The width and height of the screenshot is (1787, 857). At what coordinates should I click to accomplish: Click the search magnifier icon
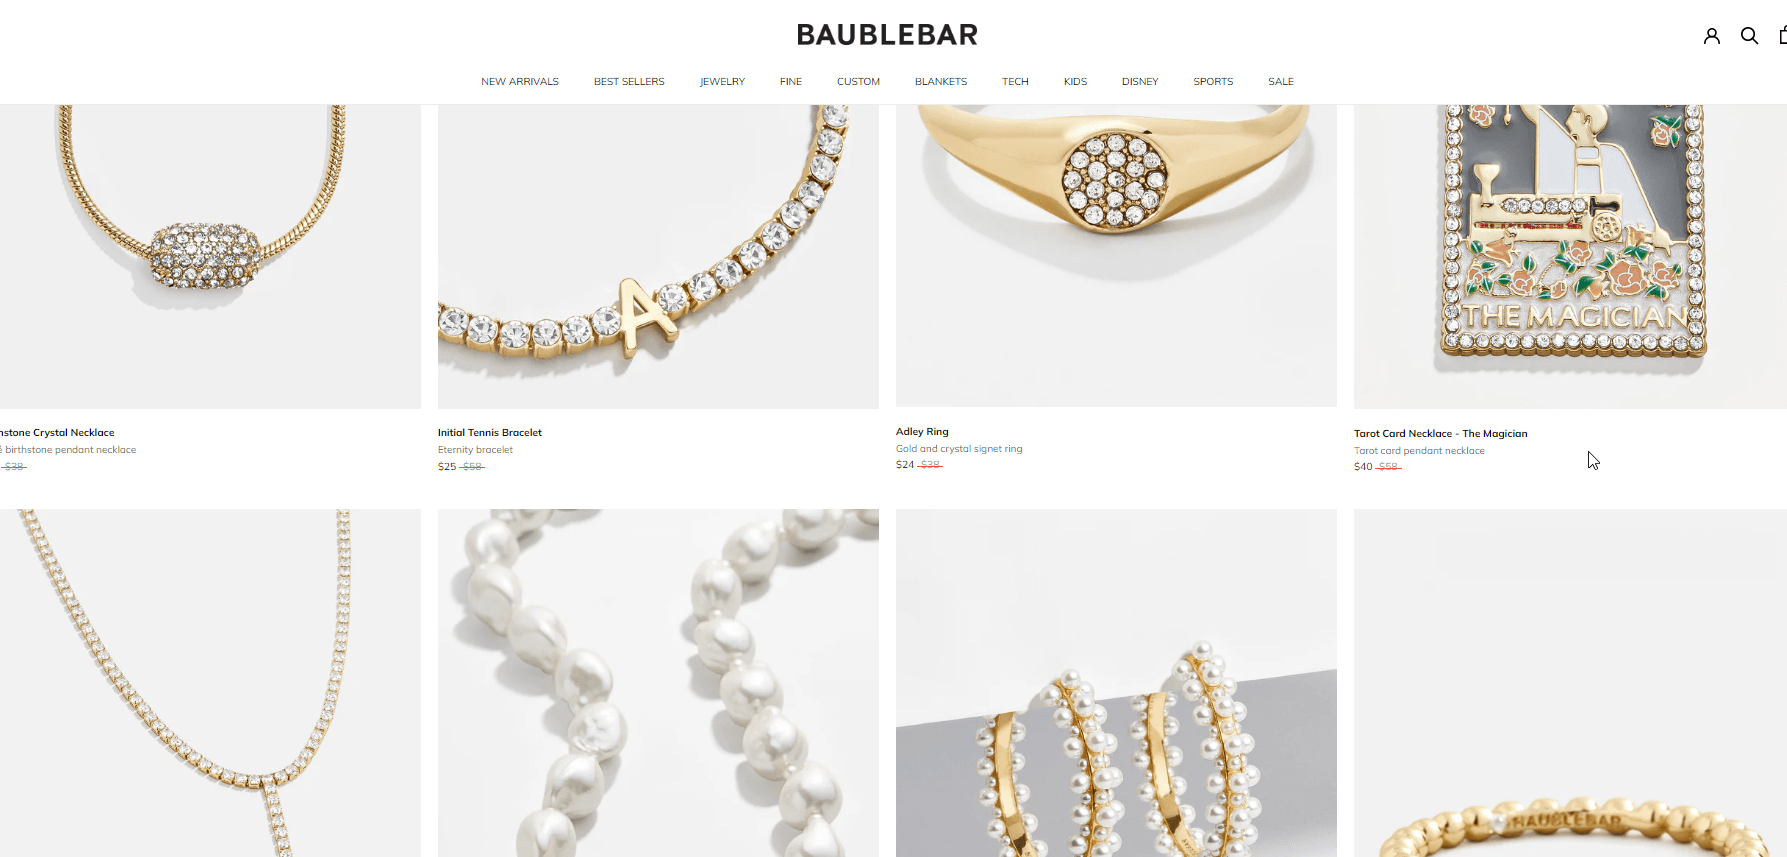coord(1749,36)
